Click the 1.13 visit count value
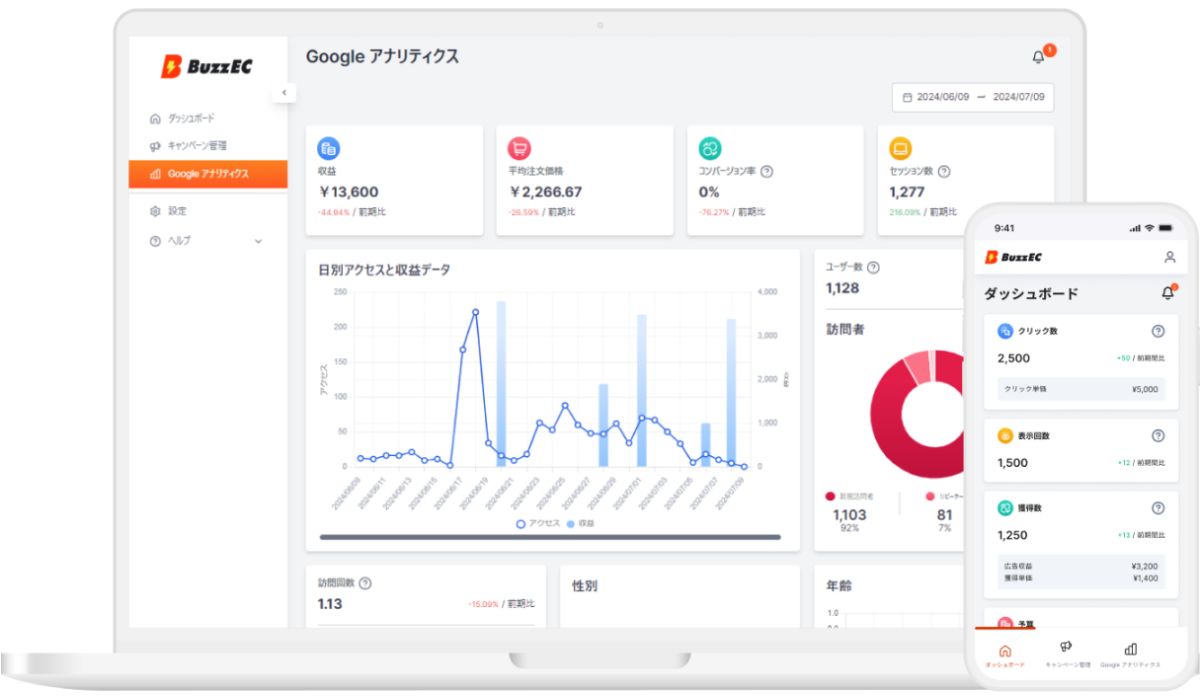Image resolution: width=1200 pixels, height=700 pixels. coord(330,604)
